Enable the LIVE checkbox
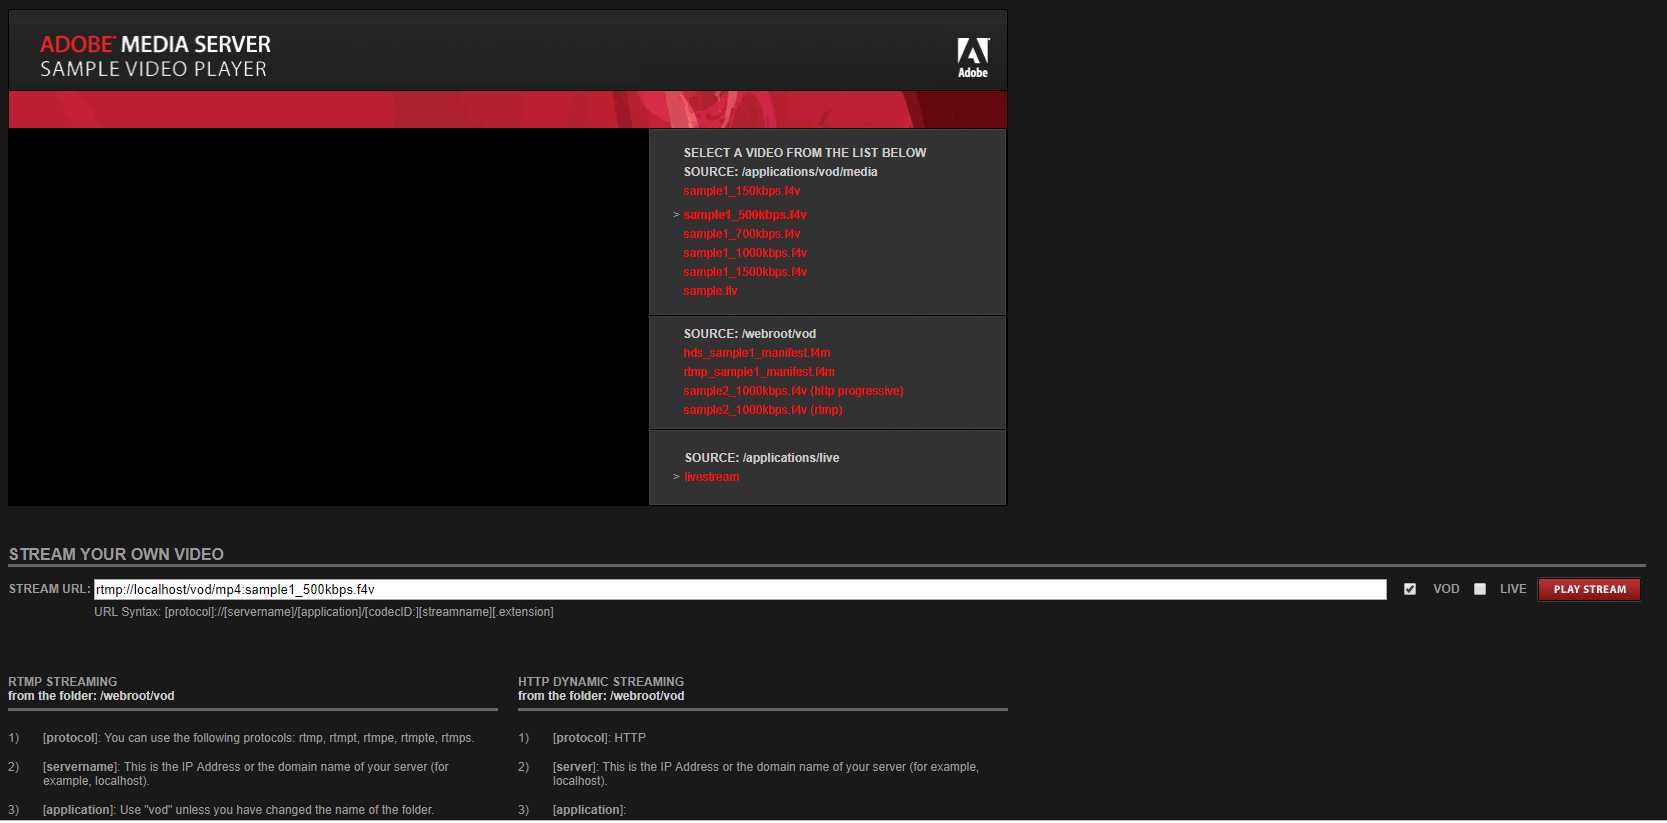 tap(1480, 589)
